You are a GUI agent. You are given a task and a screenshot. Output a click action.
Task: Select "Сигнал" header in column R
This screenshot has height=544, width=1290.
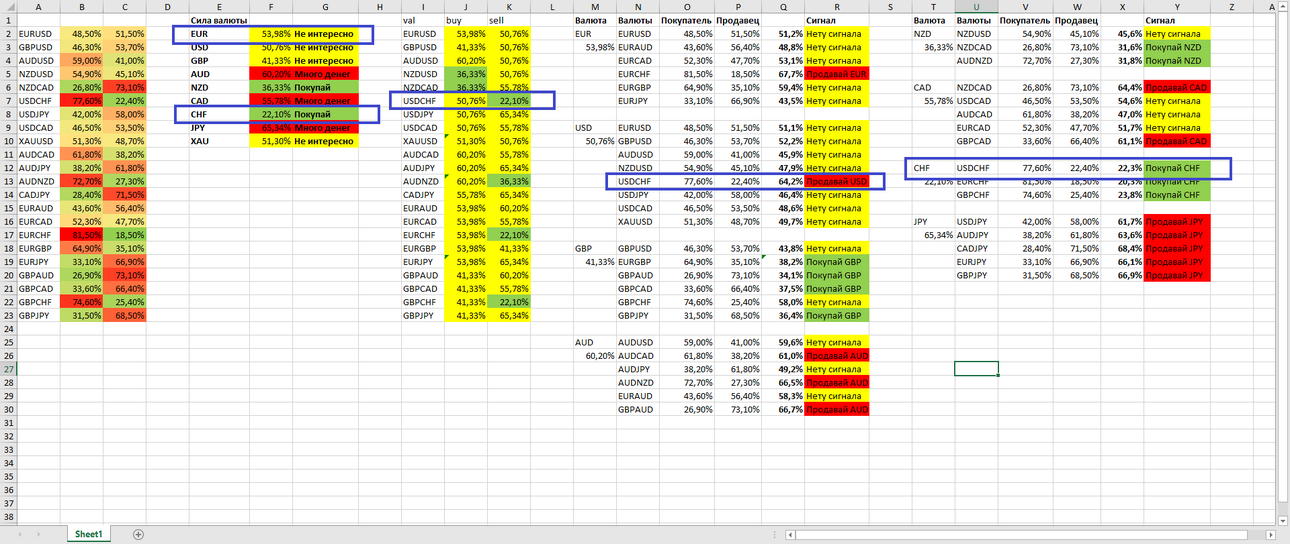tap(837, 19)
